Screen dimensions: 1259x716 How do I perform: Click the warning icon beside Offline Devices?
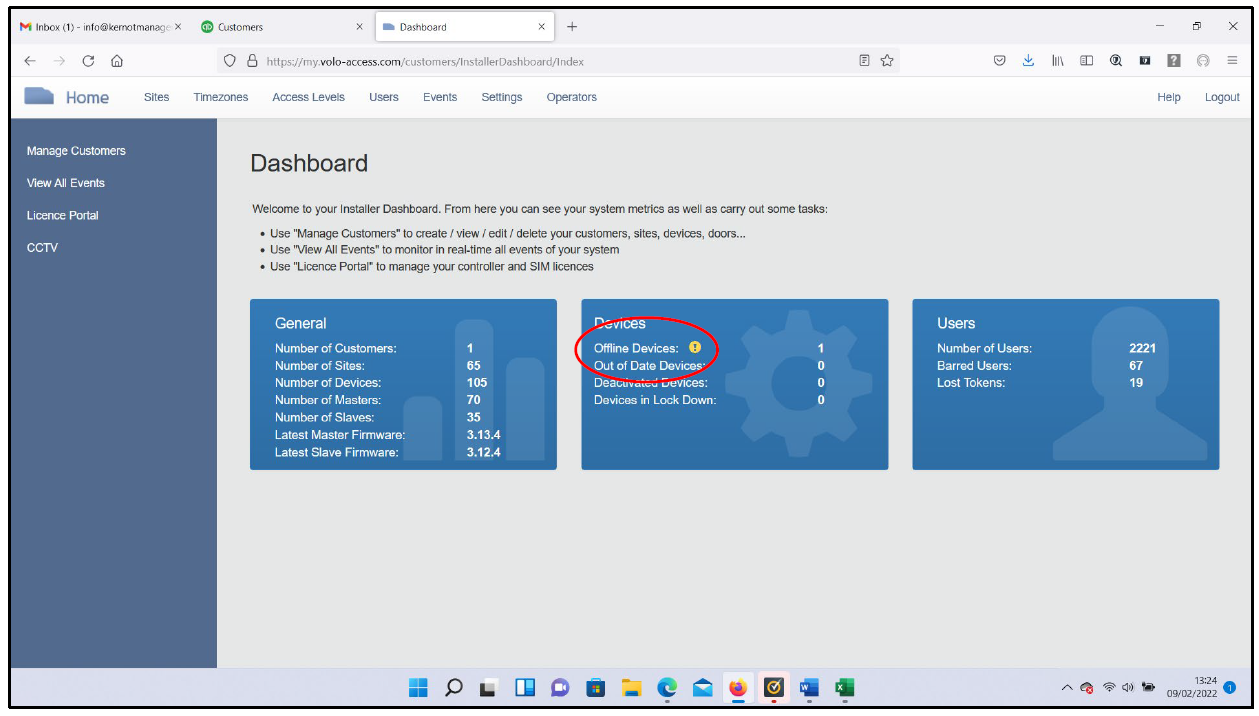click(697, 346)
